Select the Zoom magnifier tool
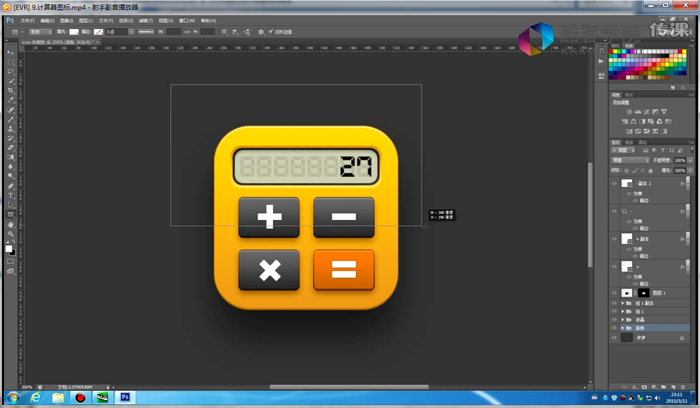Image resolution: width=700 pixels, height=408 pixels. point(11,234)
